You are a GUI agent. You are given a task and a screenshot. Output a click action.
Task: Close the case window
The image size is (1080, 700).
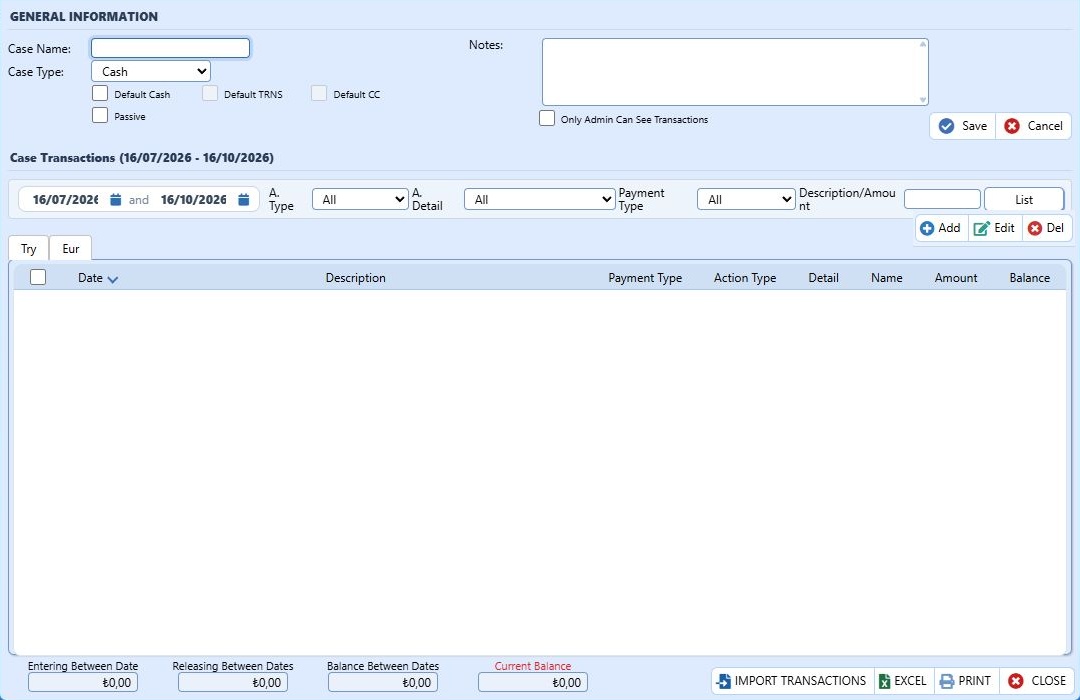[x=1037, y=681]
